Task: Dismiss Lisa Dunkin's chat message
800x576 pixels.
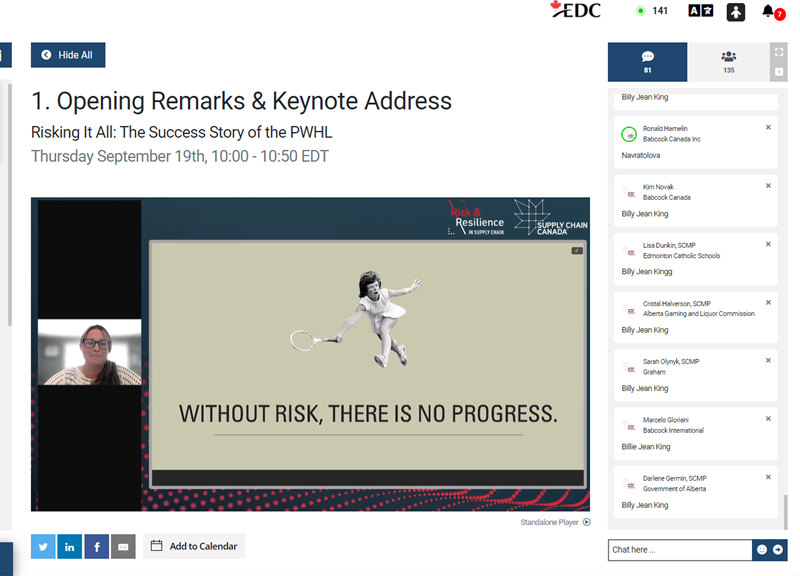Action: (x=768, y=244)
